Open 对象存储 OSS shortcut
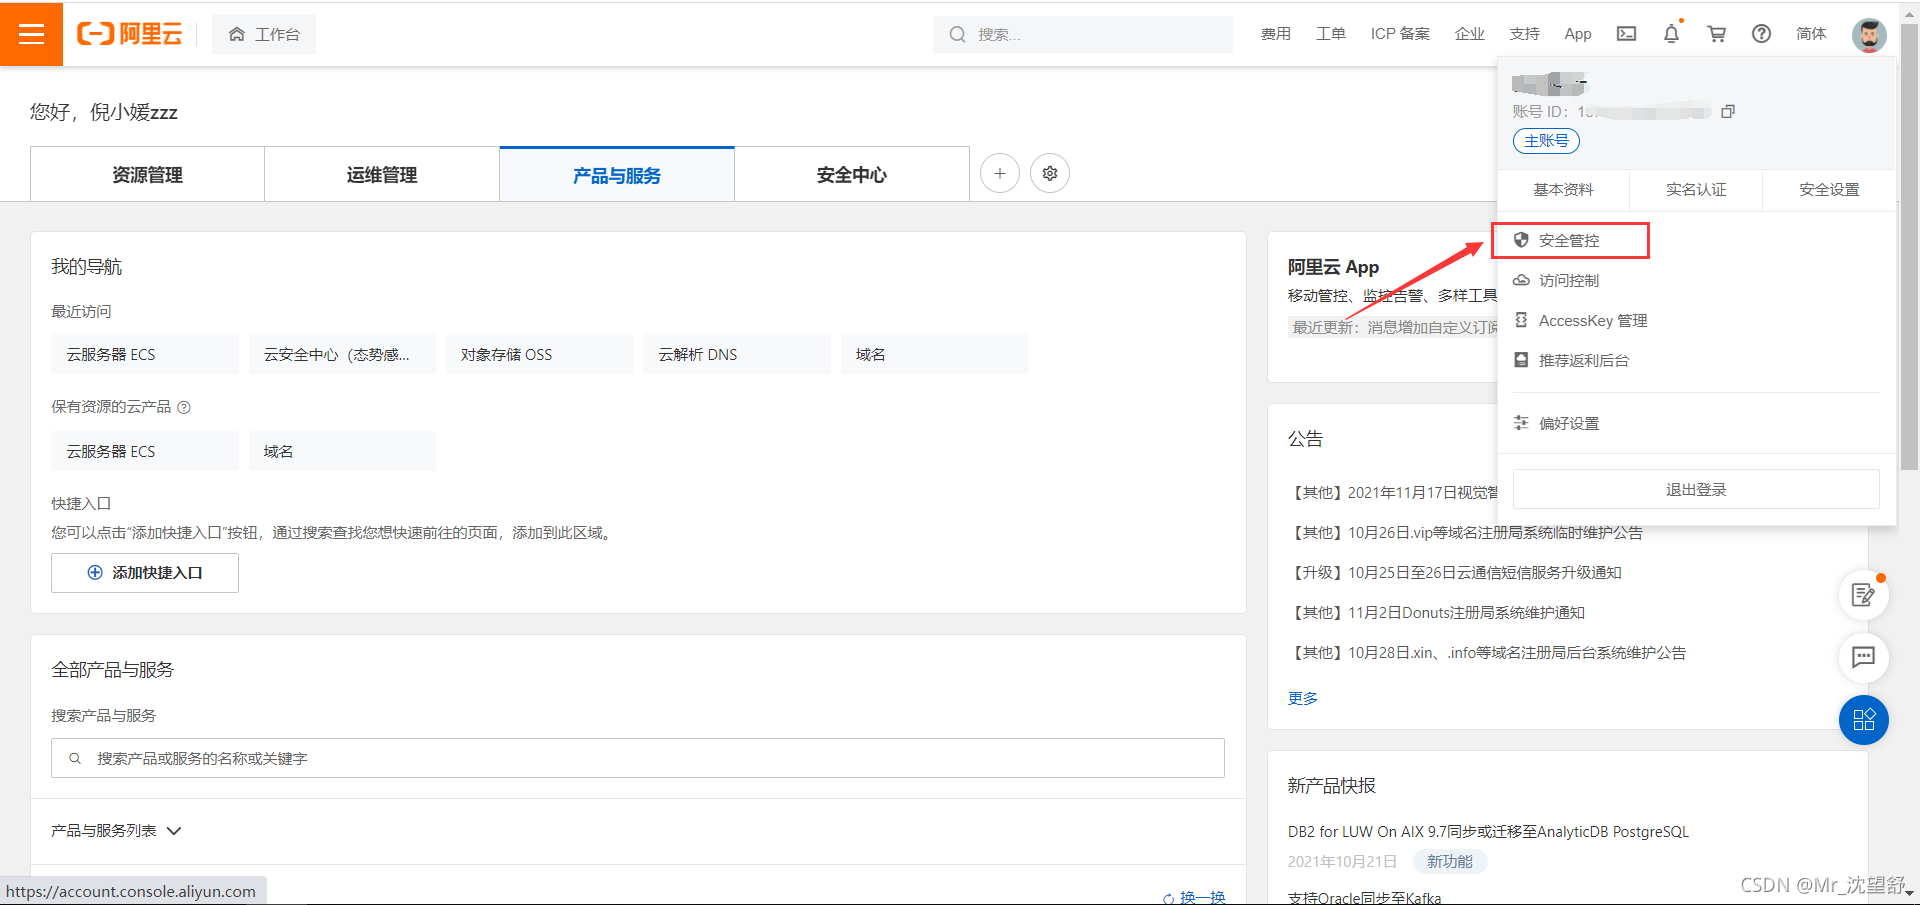The width and height of the screenshot is (1920, 905). coord(539,354)
